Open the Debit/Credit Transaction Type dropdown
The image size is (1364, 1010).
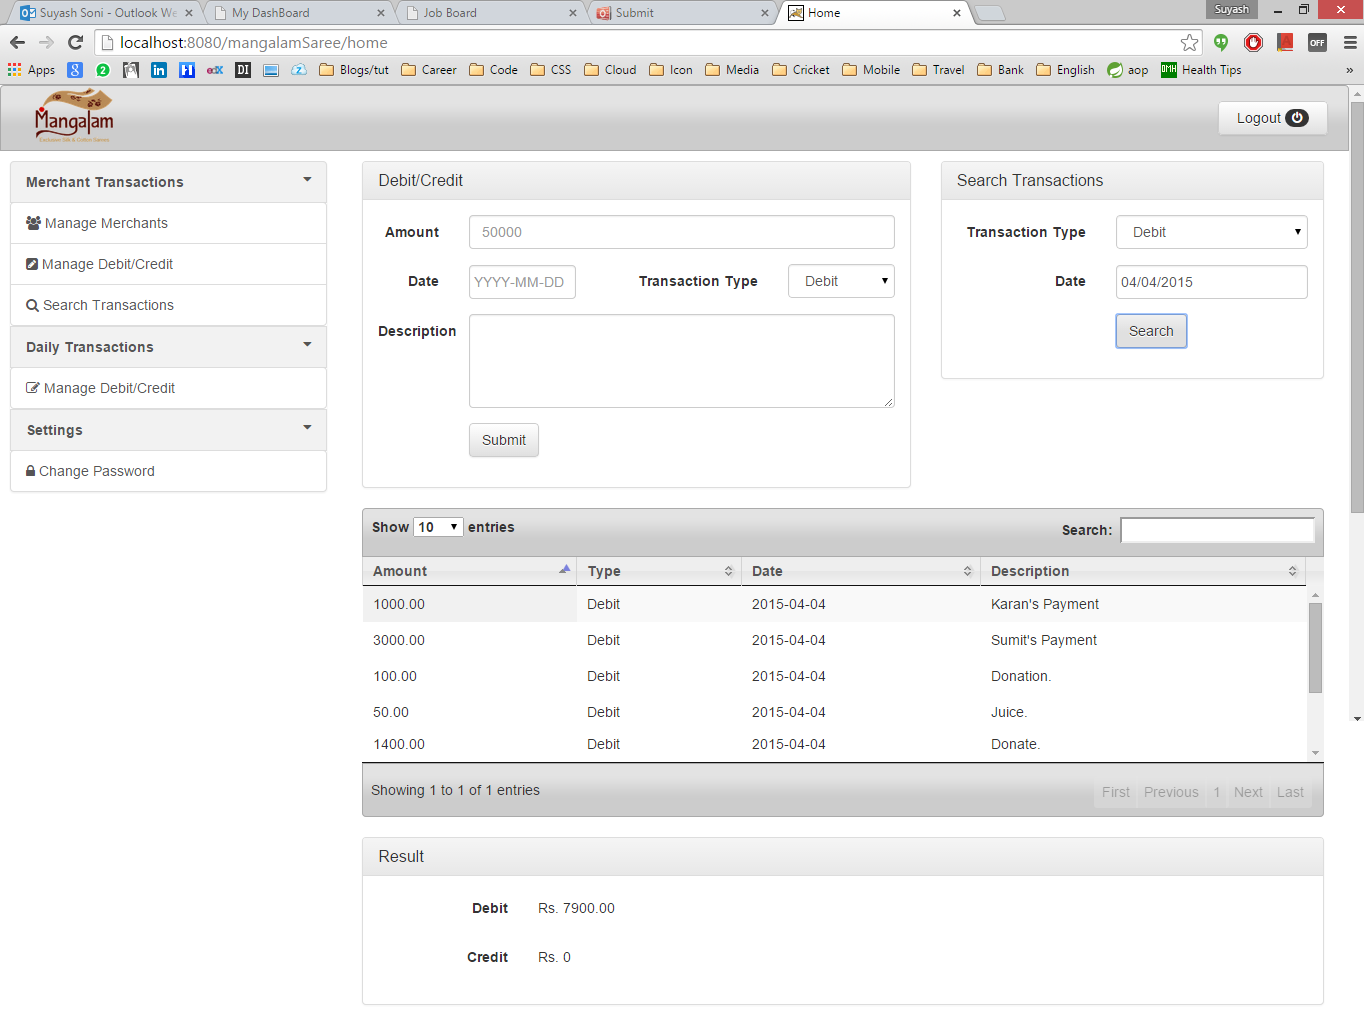[841, 281]
